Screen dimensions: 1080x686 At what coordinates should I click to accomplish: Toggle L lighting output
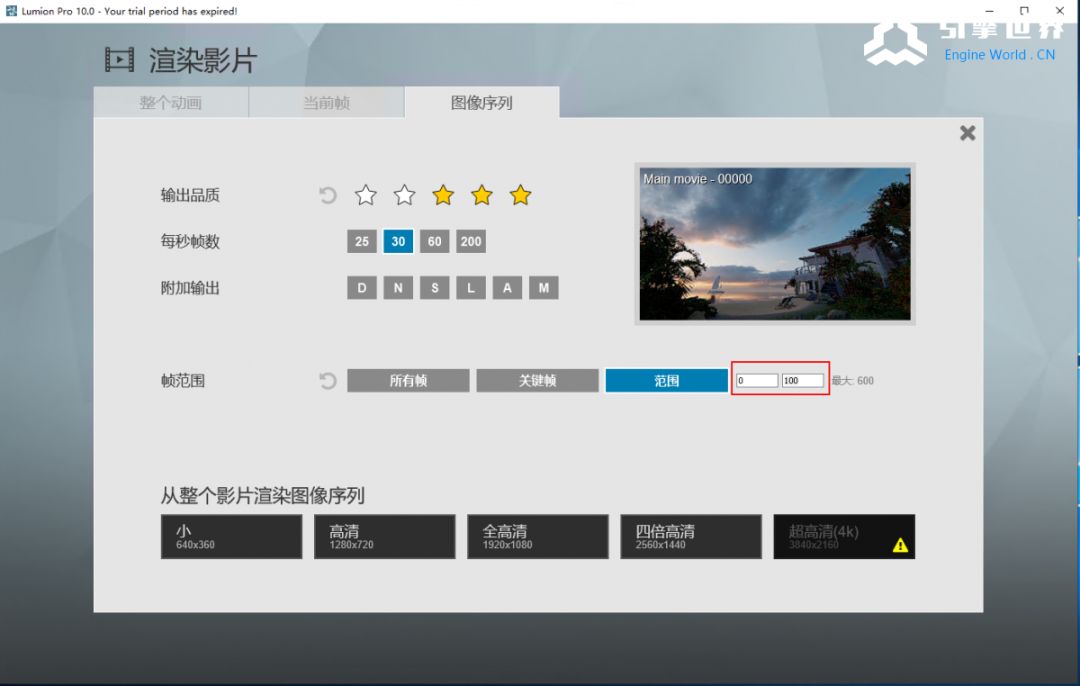(x=471, y=288)
